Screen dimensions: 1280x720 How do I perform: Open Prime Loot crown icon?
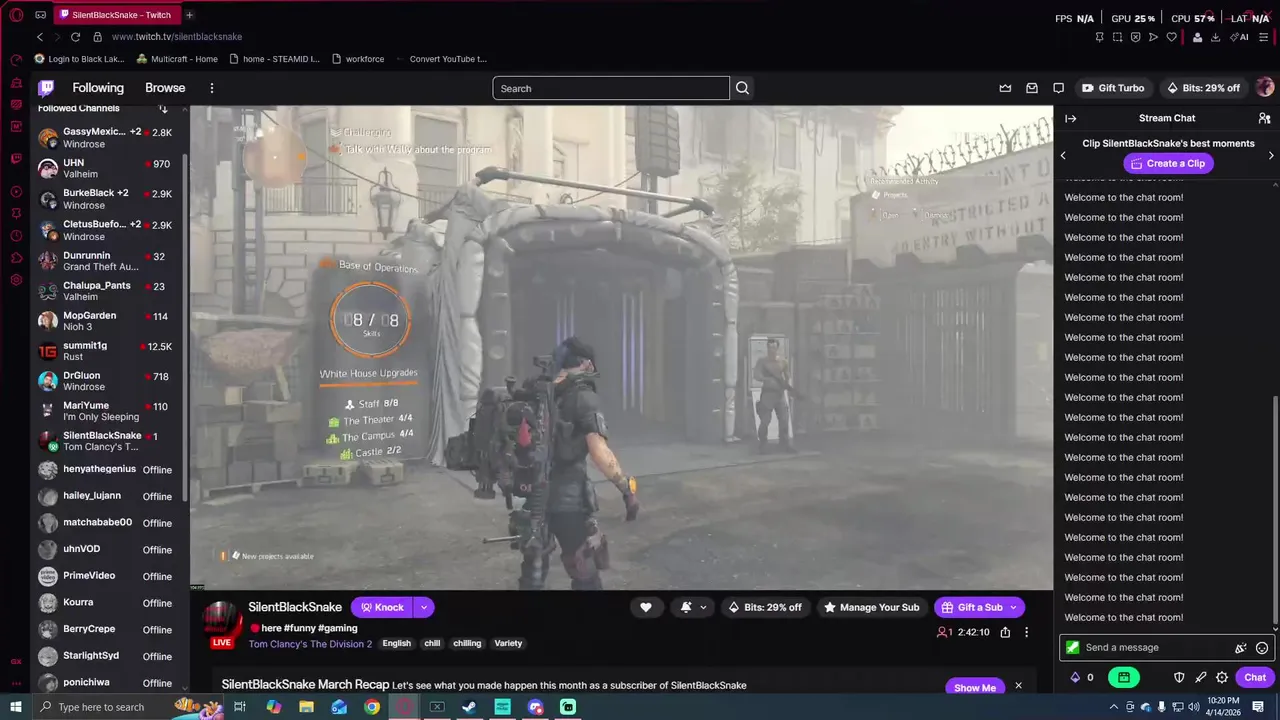pyautogui.click(x=1005, y=88)
